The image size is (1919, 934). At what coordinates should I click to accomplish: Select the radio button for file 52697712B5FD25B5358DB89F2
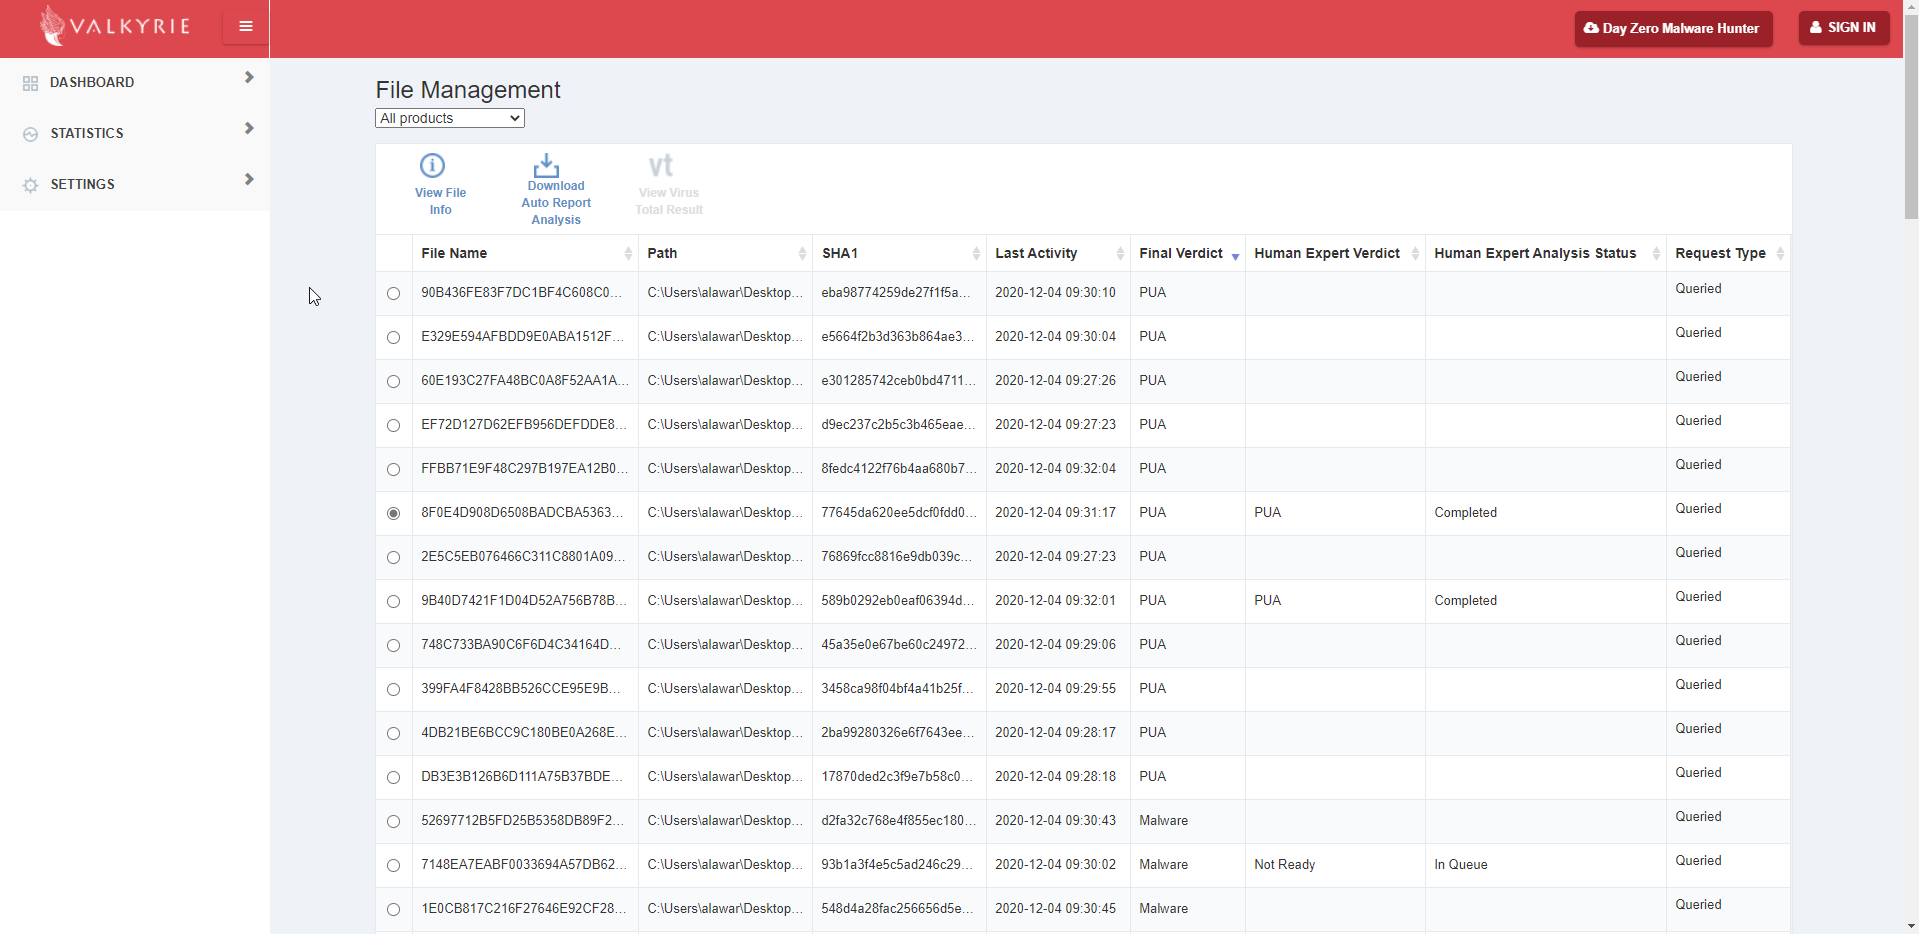click(393, 822)
